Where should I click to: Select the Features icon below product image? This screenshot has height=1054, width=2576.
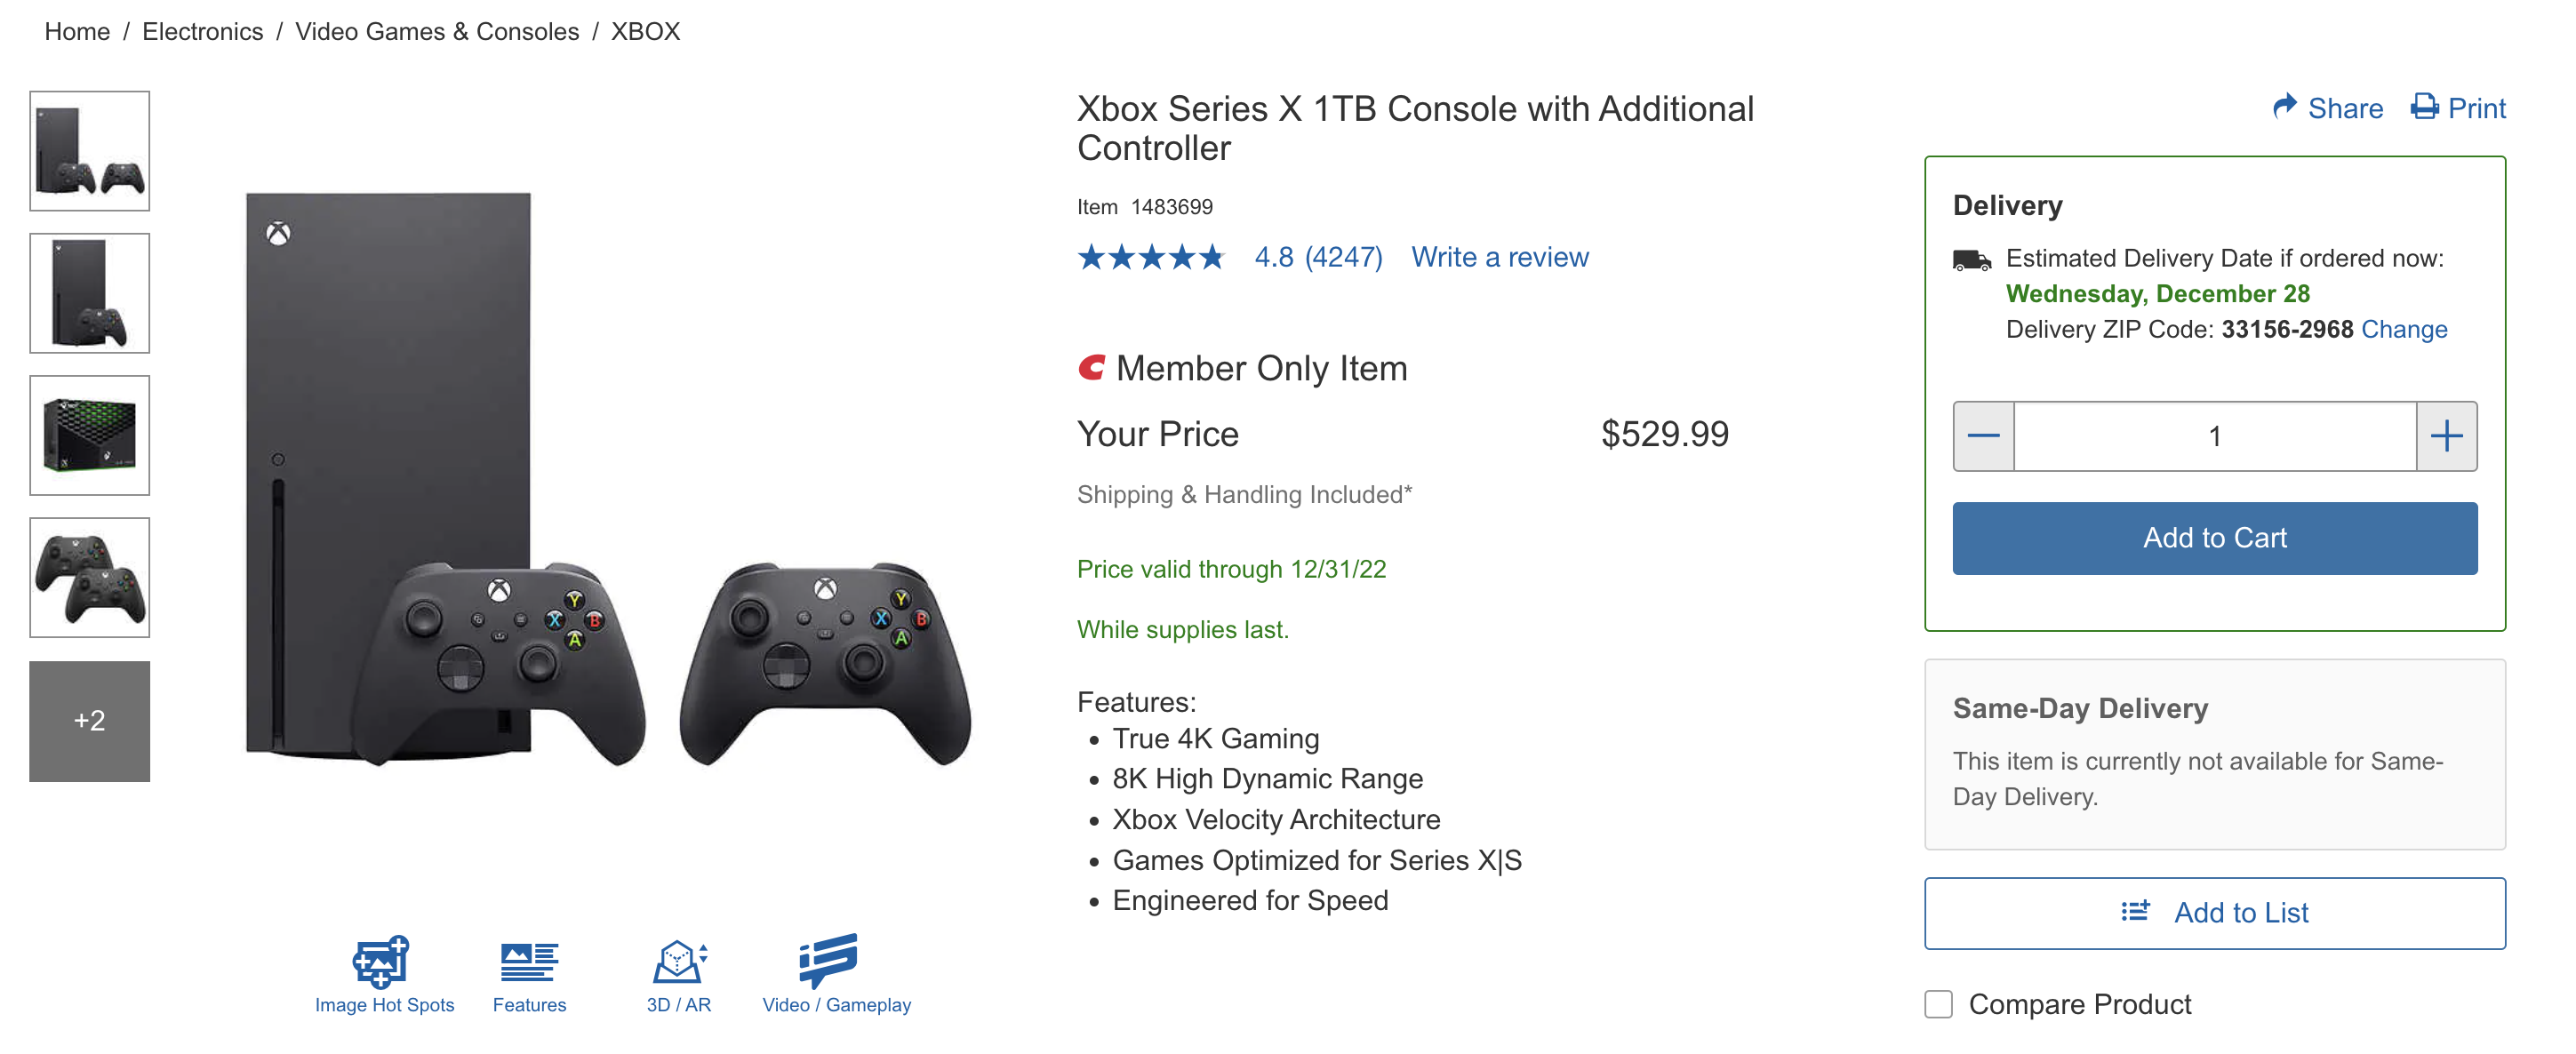click(x=529, y=965)
